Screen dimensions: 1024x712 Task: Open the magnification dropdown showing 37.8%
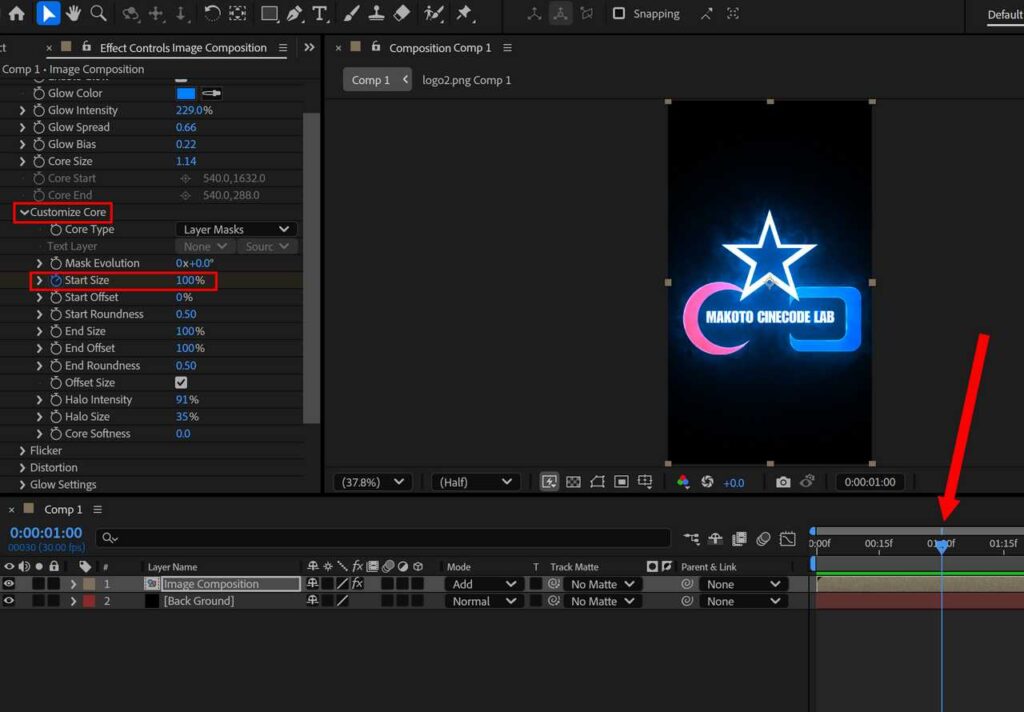pos(373,482)
